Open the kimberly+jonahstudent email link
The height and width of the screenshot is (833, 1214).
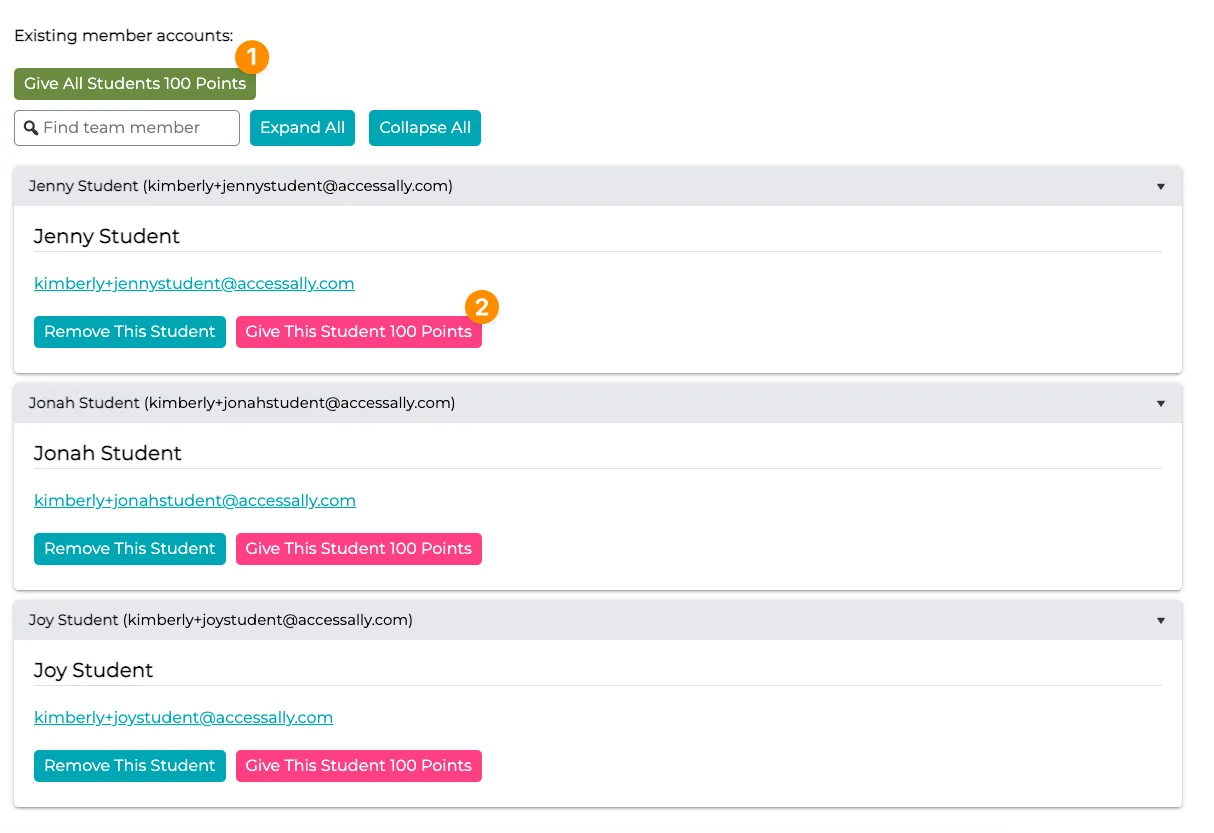(x=195, y=501)
